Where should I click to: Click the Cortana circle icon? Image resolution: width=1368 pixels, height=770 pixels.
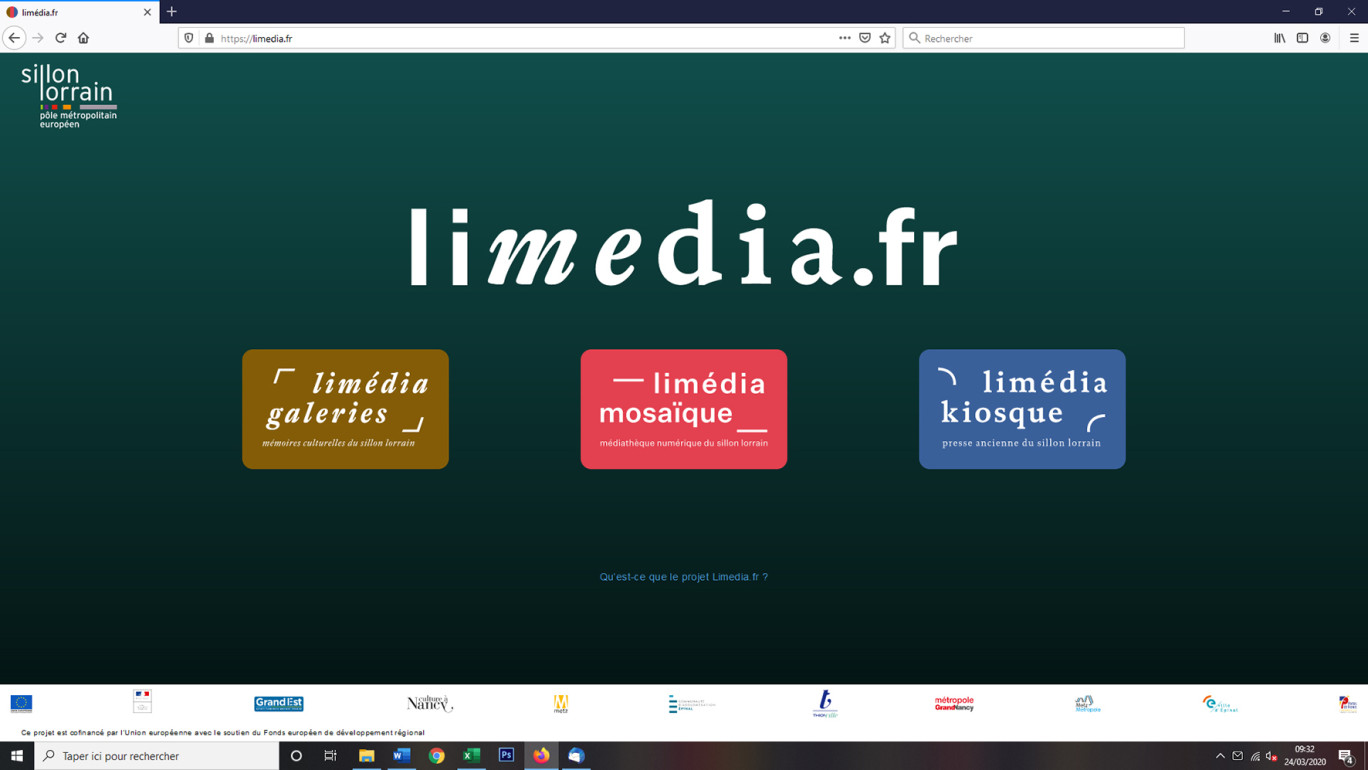(296, 756)
